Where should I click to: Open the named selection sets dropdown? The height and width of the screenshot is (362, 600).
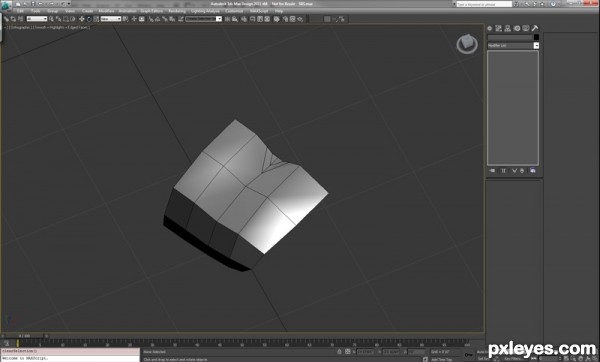204,19
